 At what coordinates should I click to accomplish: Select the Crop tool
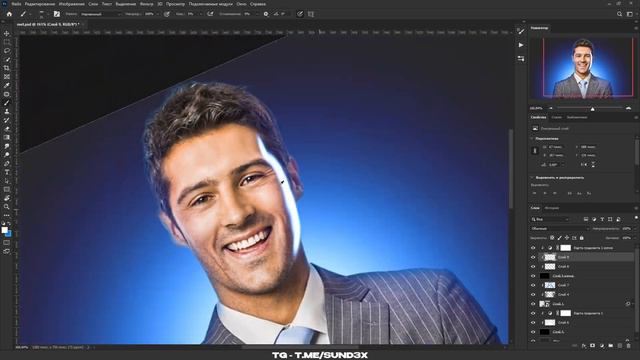tap(7, 68)
